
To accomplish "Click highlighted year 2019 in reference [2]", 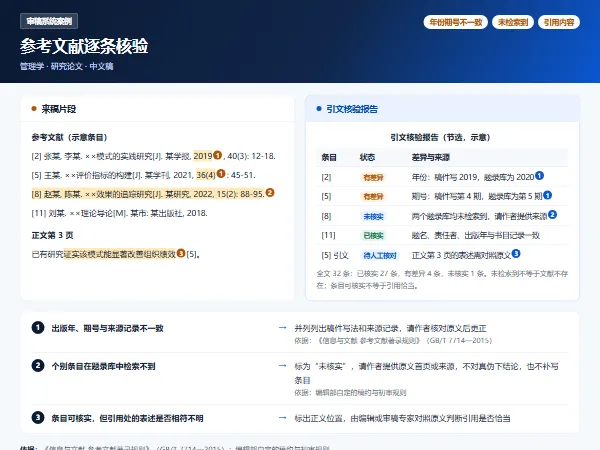I will (203, 156).
